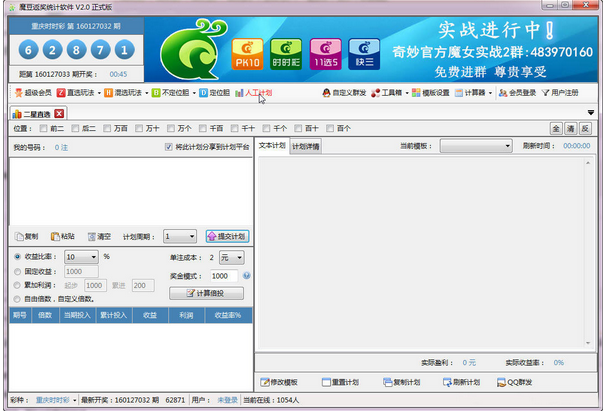The height and width of the screenshot is (411, 603).
Task: Tick the 前二 position checkbox
Action: [41, 128]
